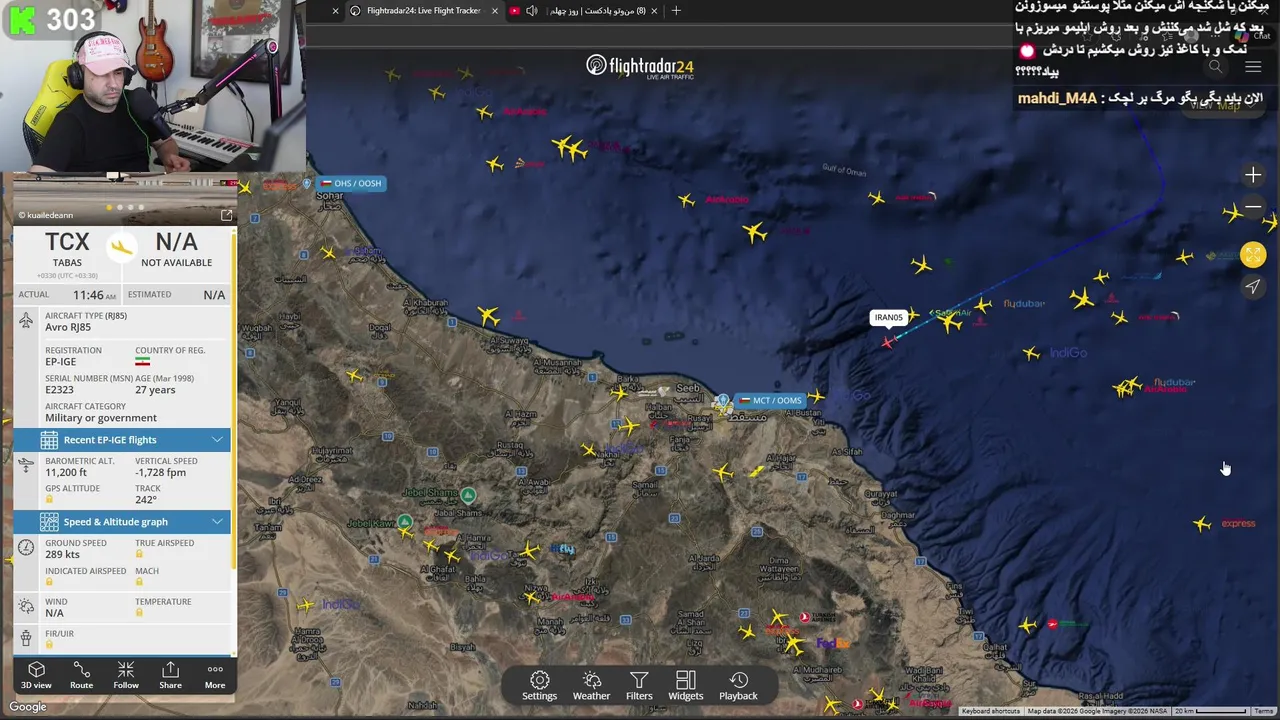The height and width of the screenshot is (720, 1280).
Task: Share this flight via Share icon
Action: (x=170, y=675)
